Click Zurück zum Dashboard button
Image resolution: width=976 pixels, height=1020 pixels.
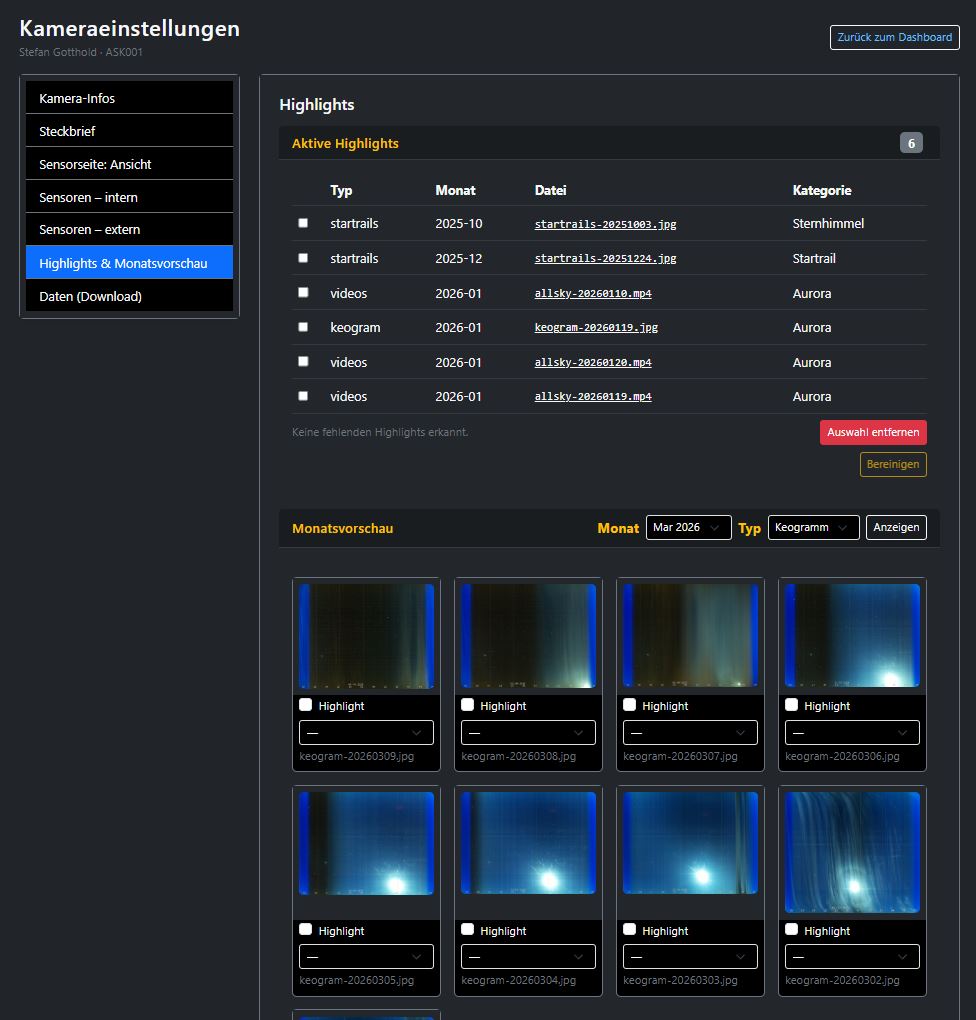[x=894, y=37]
